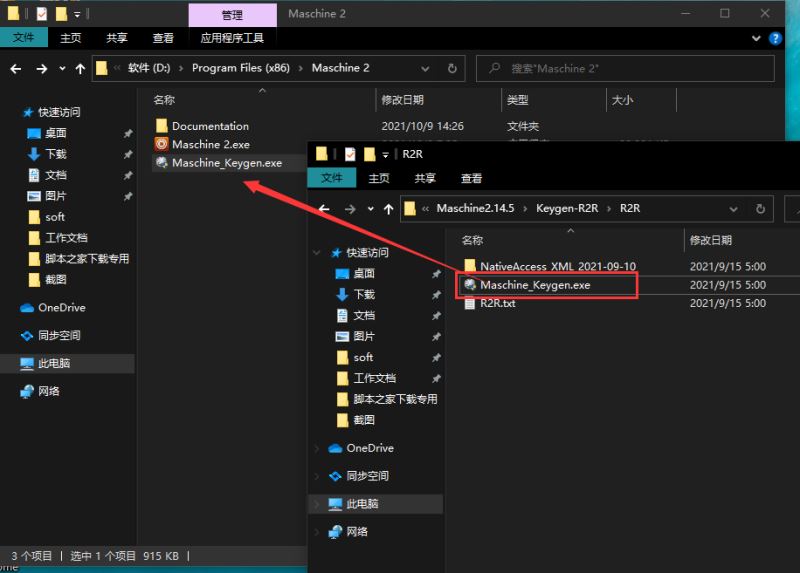Screen dimensions: 800x573
Task: Click Maschine2.14.5 breadcrumb
Action: 475,208
